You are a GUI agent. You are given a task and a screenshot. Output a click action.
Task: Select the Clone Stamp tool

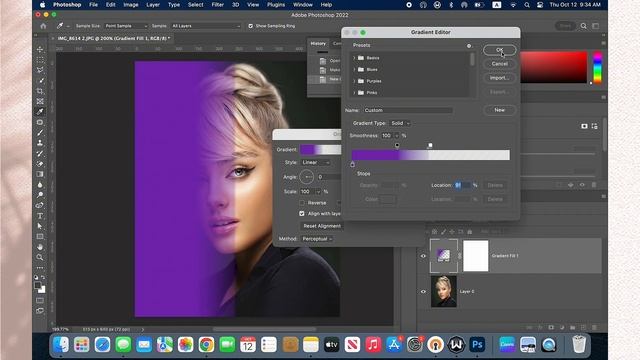point(40,143)
